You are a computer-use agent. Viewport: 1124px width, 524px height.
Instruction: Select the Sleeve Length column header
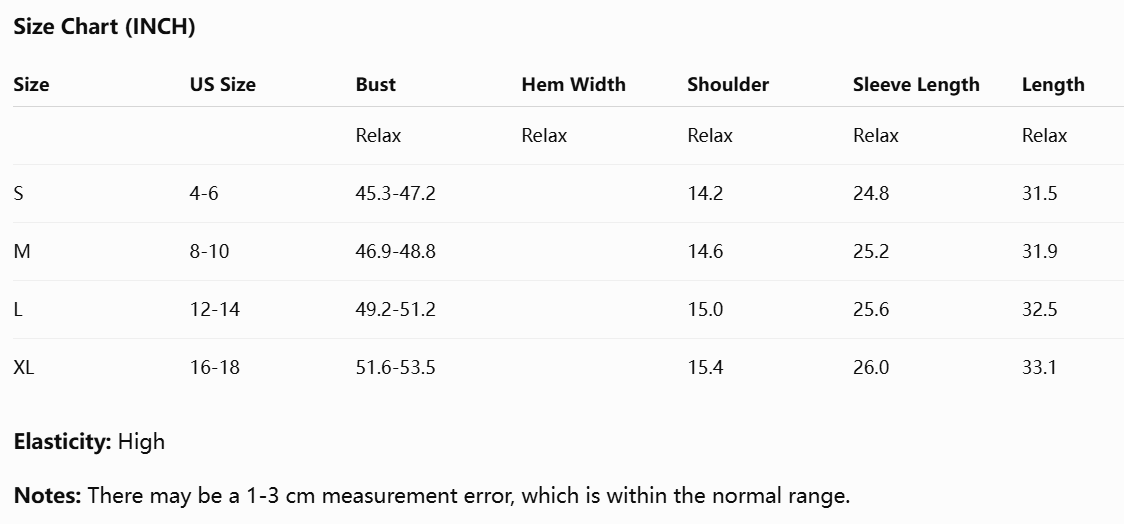click(x=916, y=85)
